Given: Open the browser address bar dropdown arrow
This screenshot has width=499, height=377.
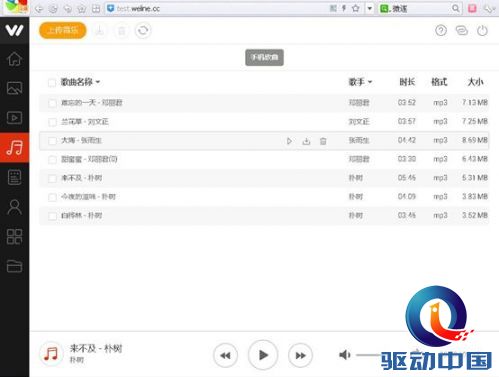Looking at the screenshot, I should pyautogui.click(x=369, y=8).
